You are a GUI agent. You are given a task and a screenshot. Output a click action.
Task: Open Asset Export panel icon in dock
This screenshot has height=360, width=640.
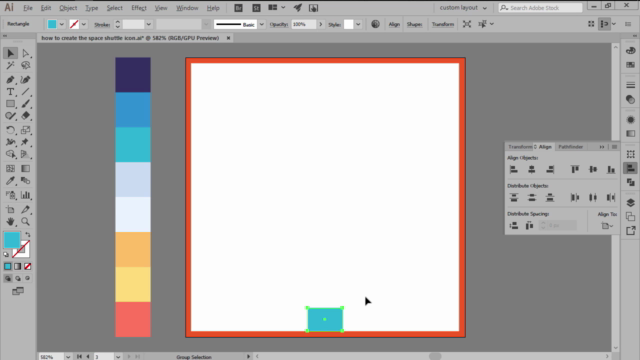coord(631,231)
